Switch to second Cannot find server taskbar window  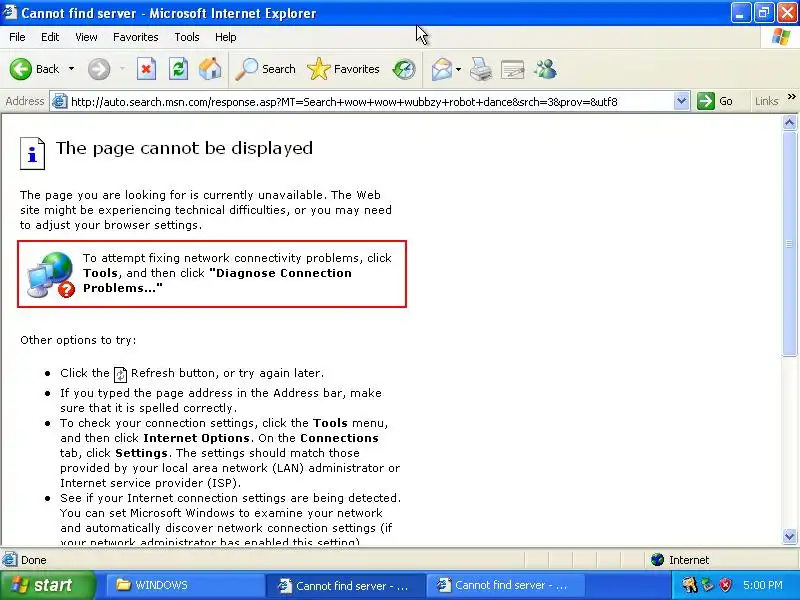click(x=504, y=585)
